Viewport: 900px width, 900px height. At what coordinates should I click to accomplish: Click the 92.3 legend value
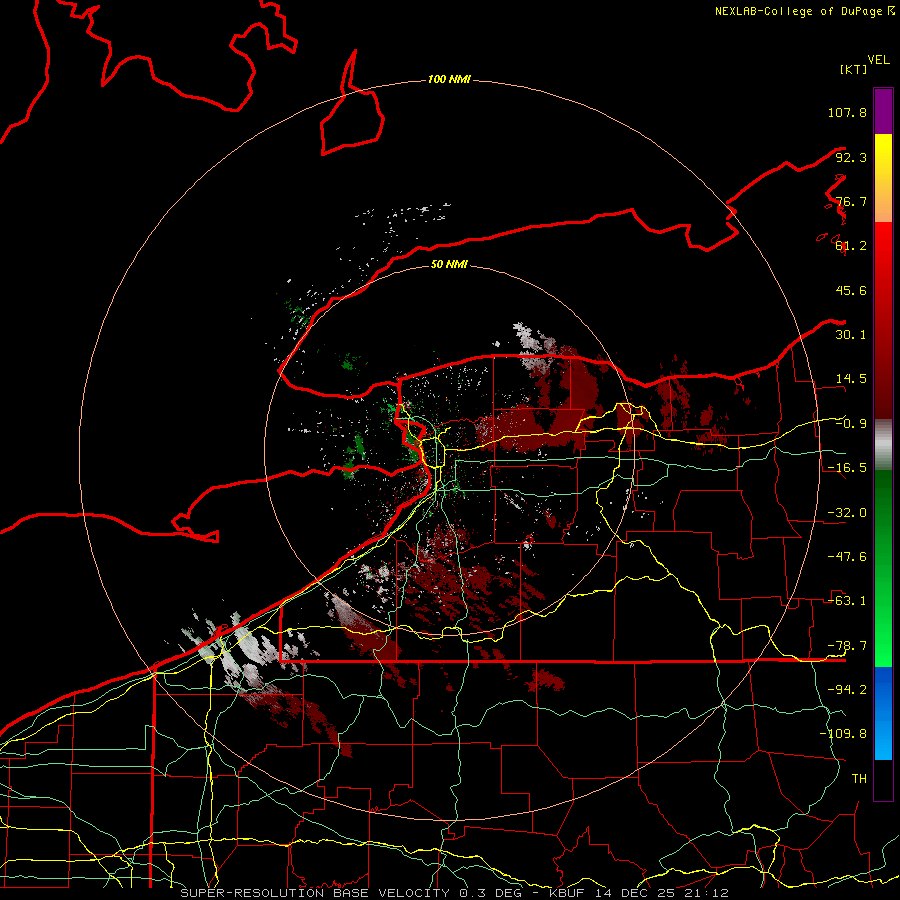coord(851,157)
